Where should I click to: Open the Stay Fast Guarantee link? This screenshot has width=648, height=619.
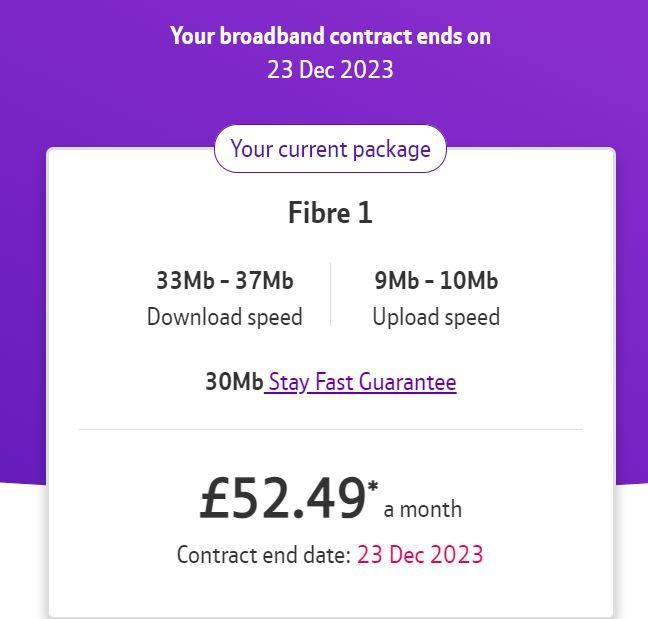tap(362, 382)
